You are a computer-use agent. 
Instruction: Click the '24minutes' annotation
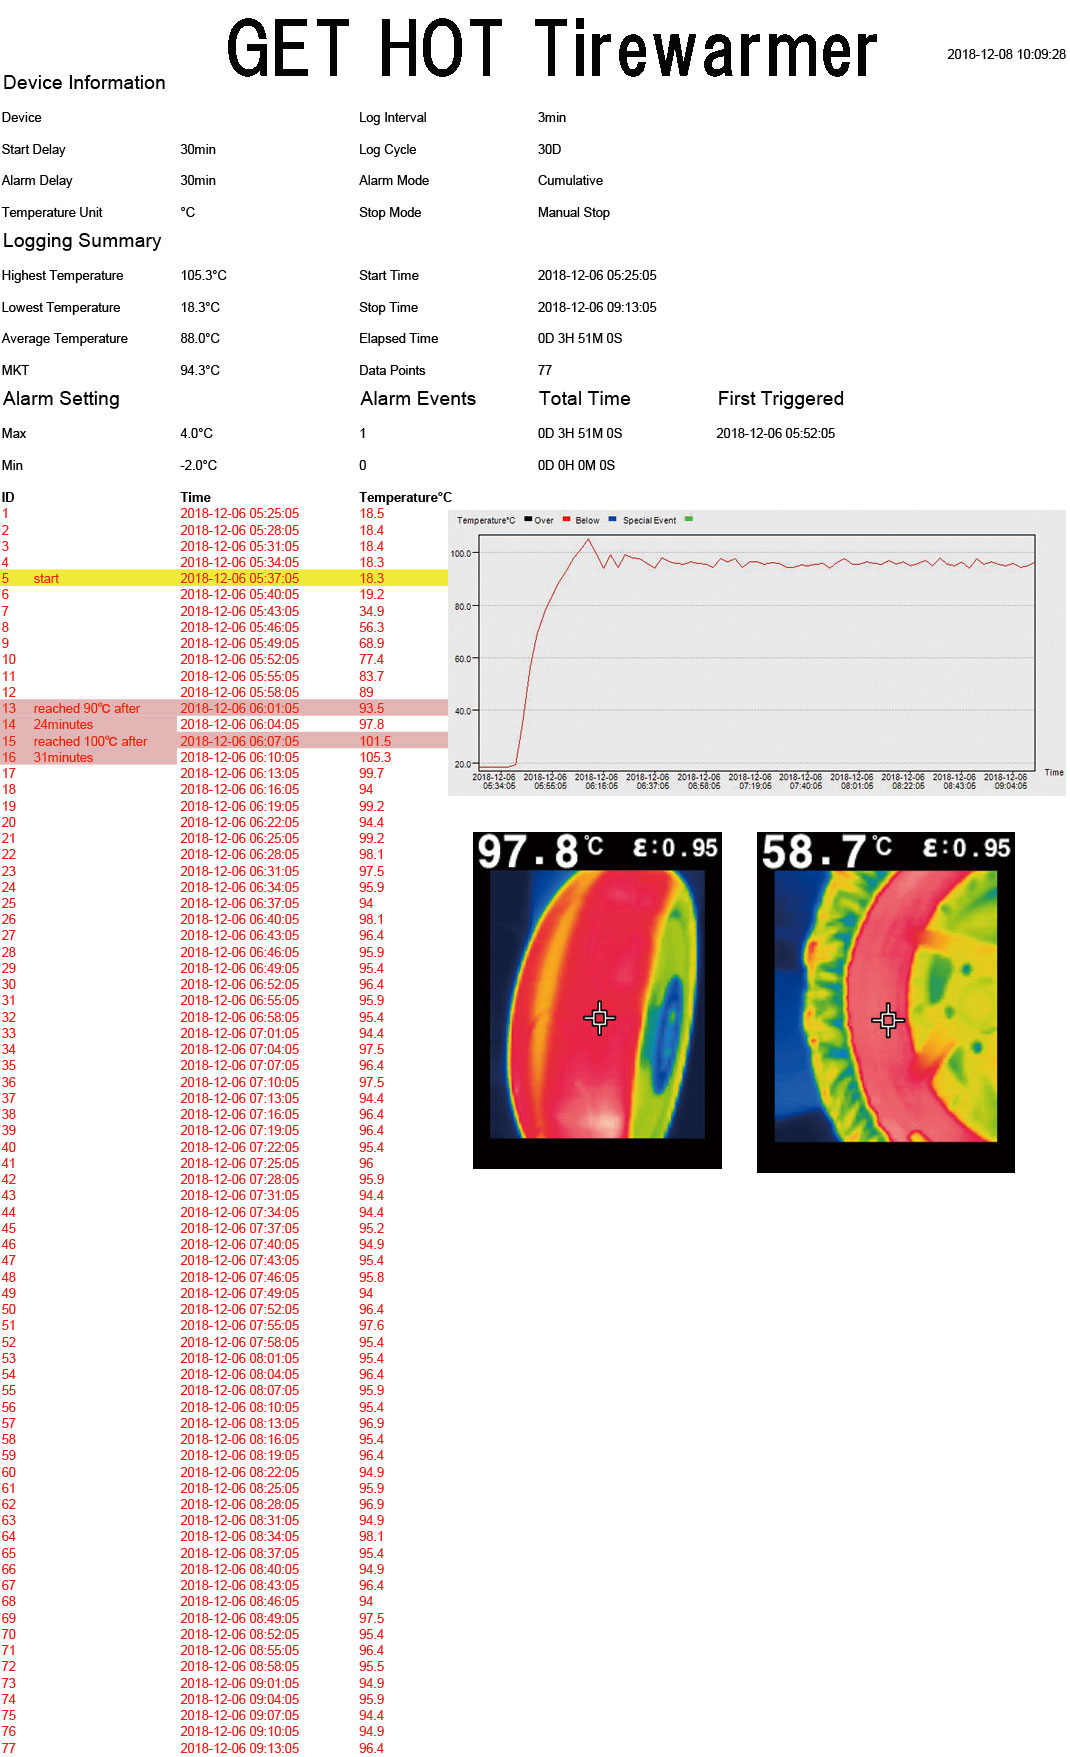coord(63,725)
